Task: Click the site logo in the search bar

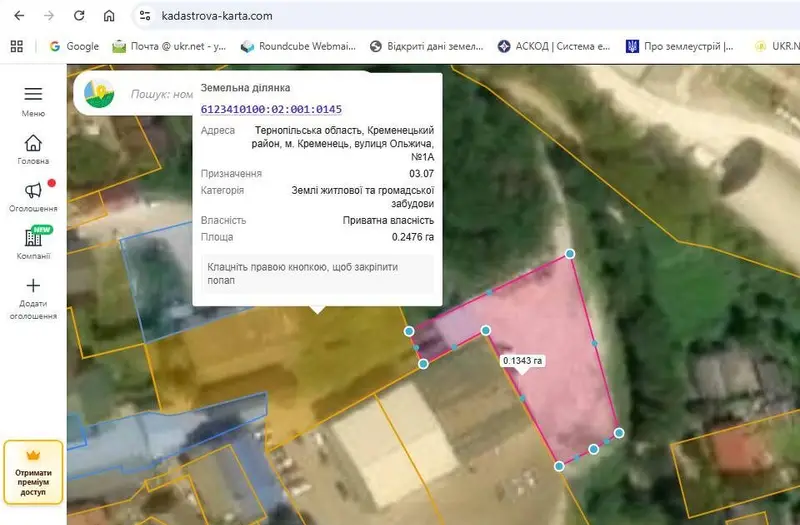Action: pyautogui.click(x=99, y=93)
